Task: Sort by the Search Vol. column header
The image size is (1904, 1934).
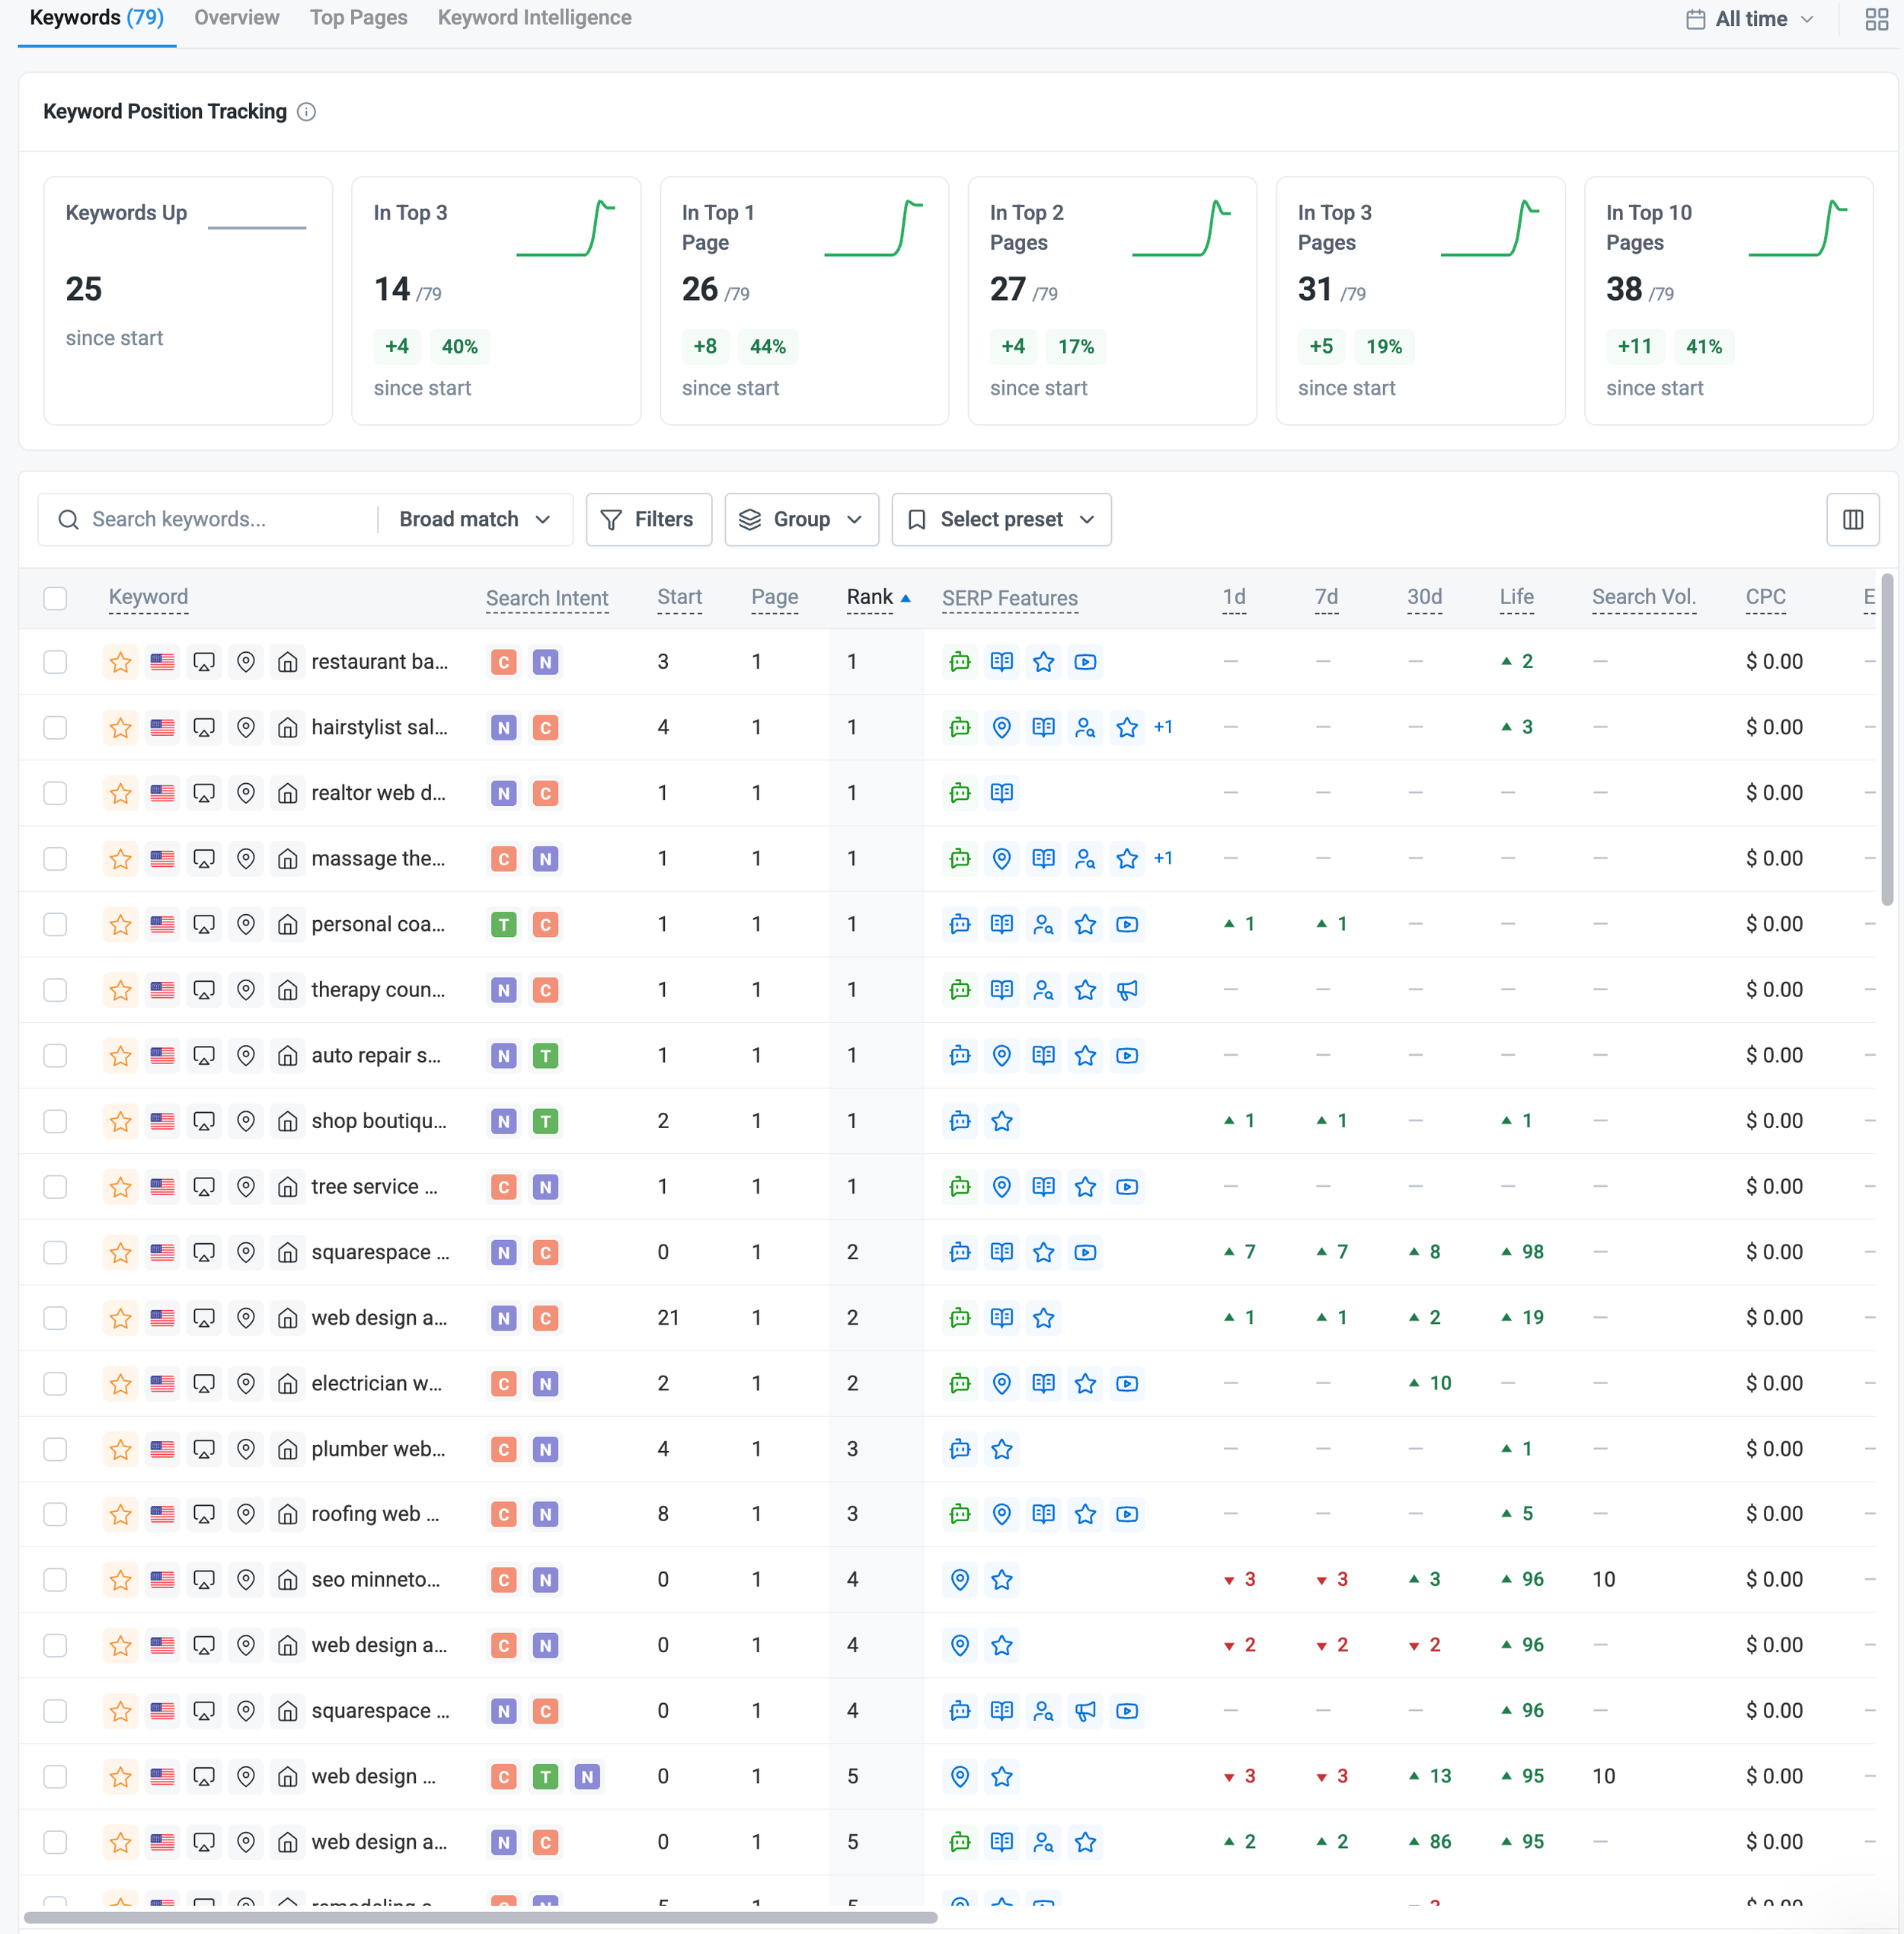Action: click(x=1643, y=597)
